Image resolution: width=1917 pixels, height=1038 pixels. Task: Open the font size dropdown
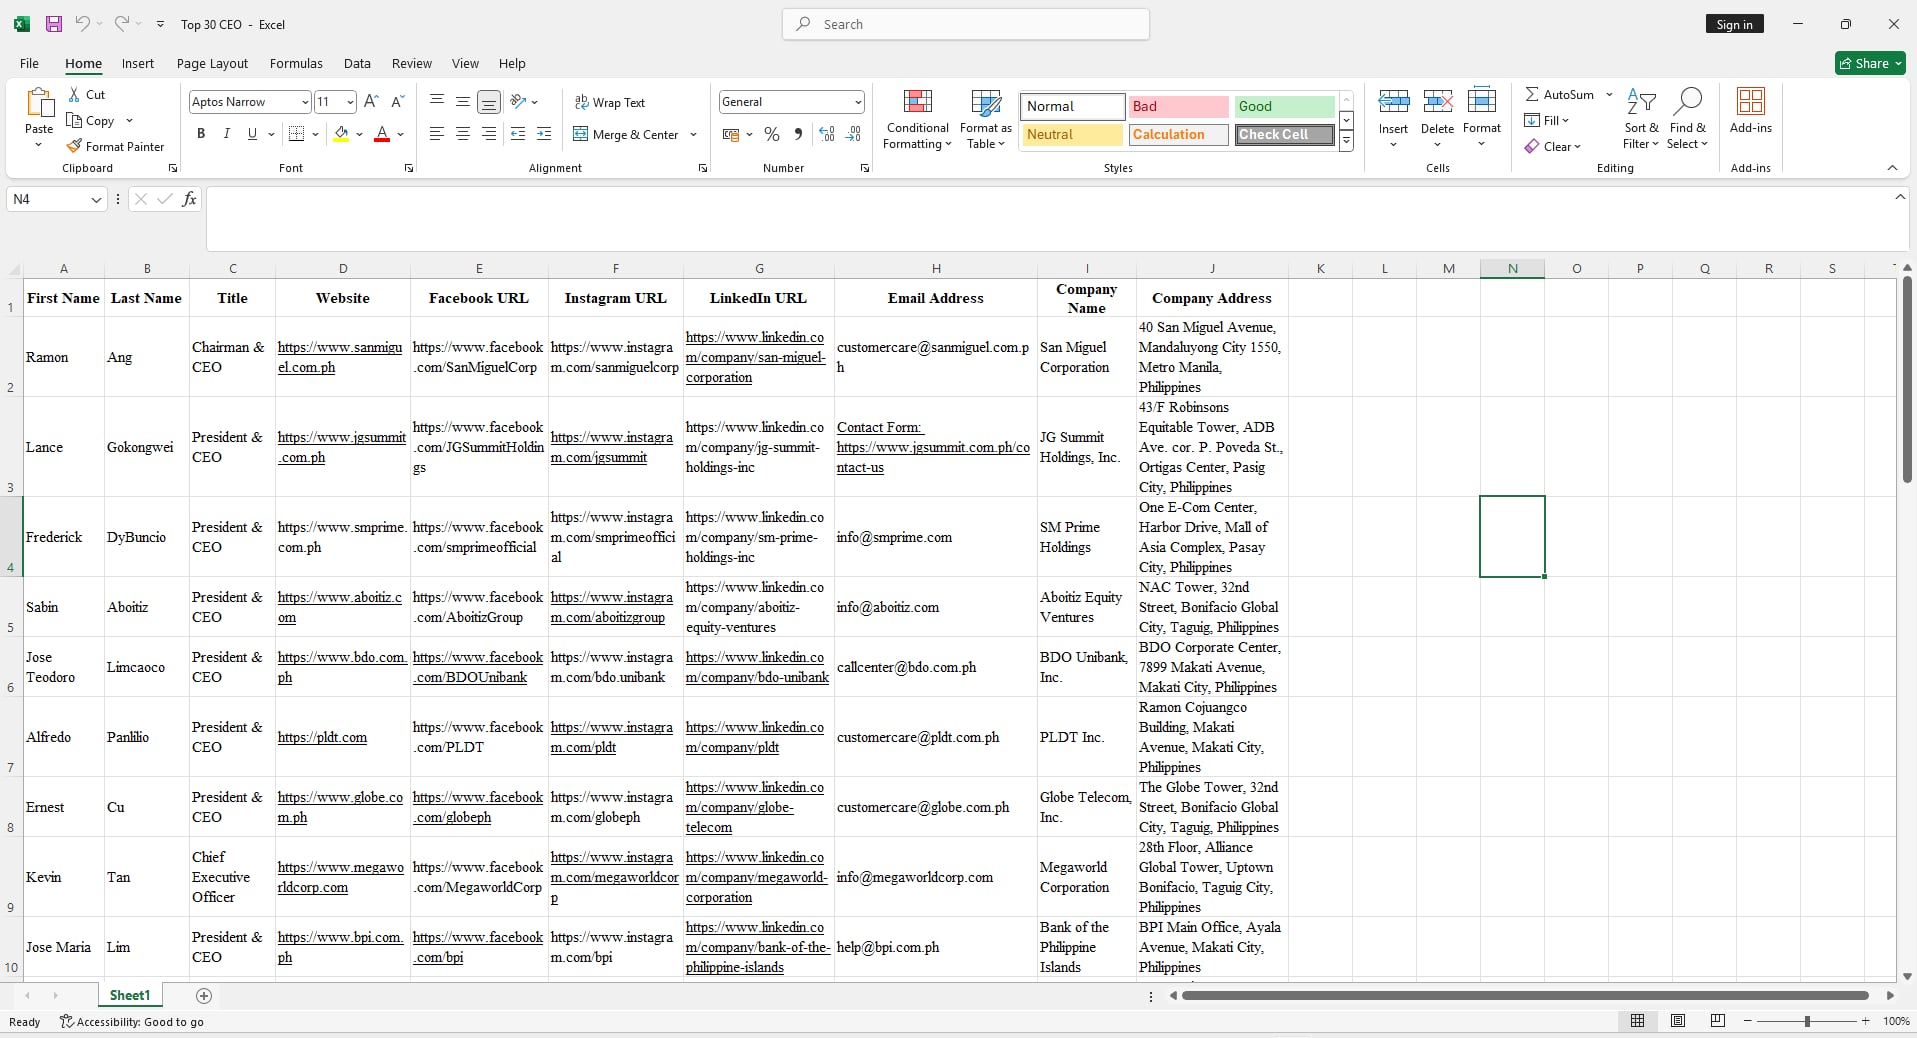pyautogui.click(x=350, y=102)
